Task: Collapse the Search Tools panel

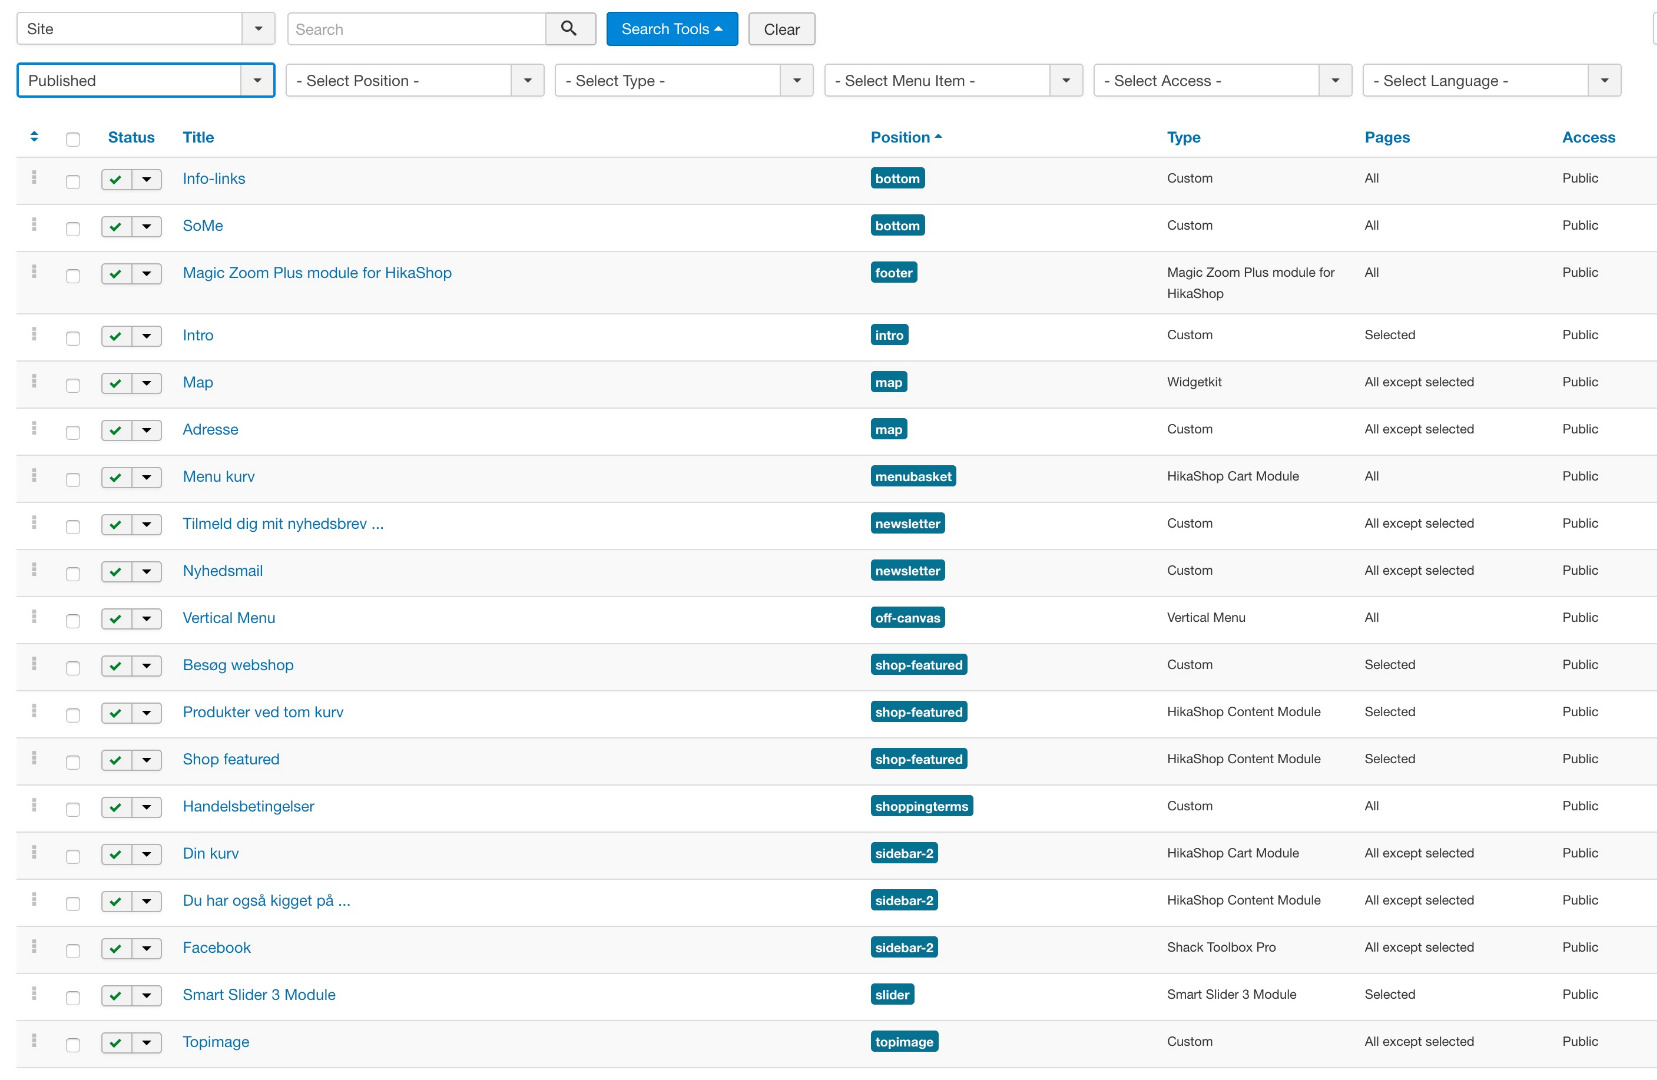Action: click(671, 30)
